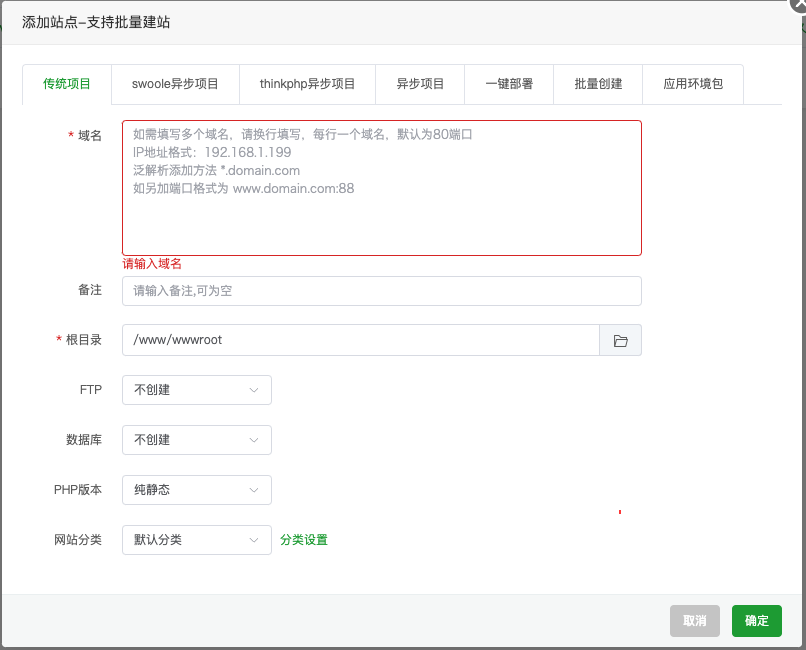This screenshot has width=806, height=650.
Task: Go to the 异步项目 tab
Action: pyautogui.click(x=420, y=84)
